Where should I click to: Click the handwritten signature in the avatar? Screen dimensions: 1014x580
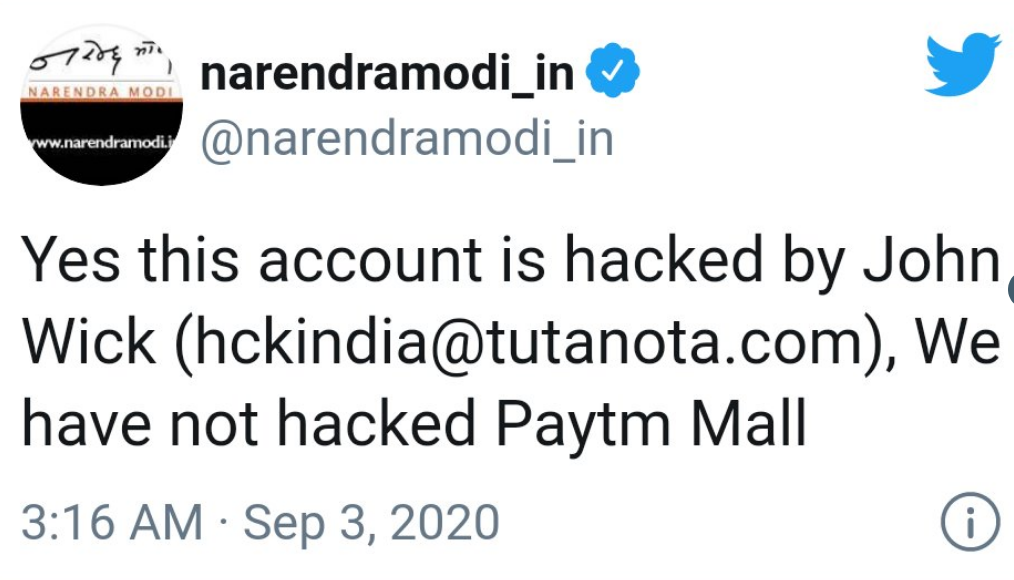tap(97, 60)
